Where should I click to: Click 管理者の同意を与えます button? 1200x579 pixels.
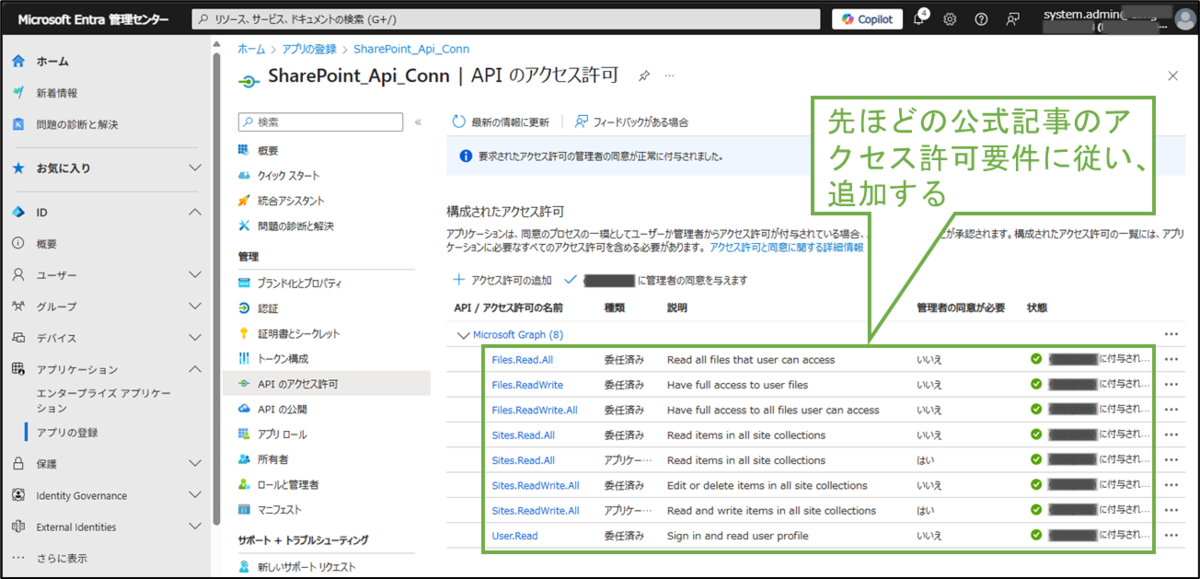tap(656, 280)
